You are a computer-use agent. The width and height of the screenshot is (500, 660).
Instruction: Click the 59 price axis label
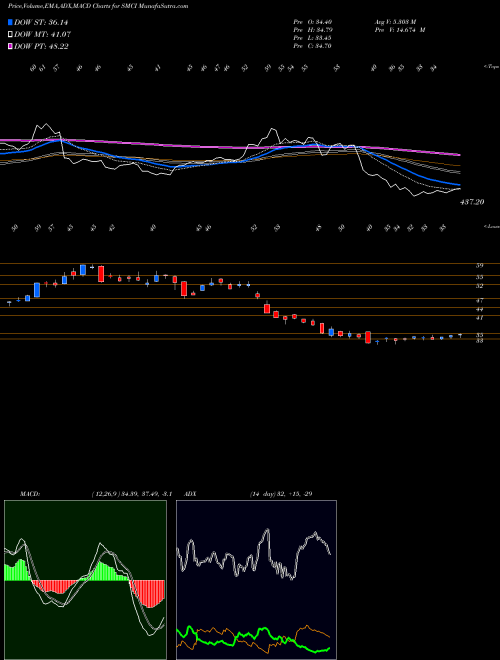pyautogui.click(x=479, y=265)
